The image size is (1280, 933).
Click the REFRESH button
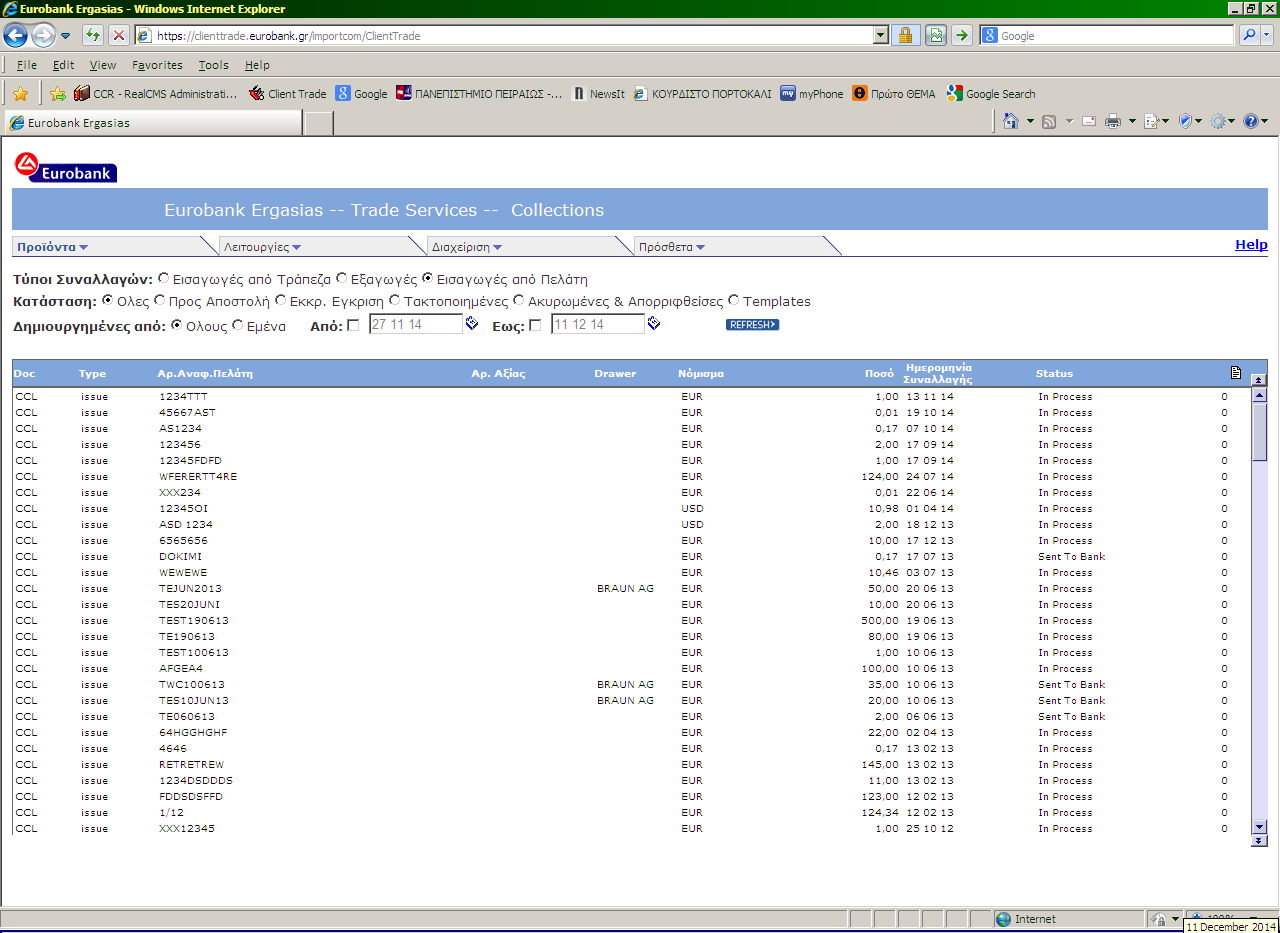click(752, 324)
